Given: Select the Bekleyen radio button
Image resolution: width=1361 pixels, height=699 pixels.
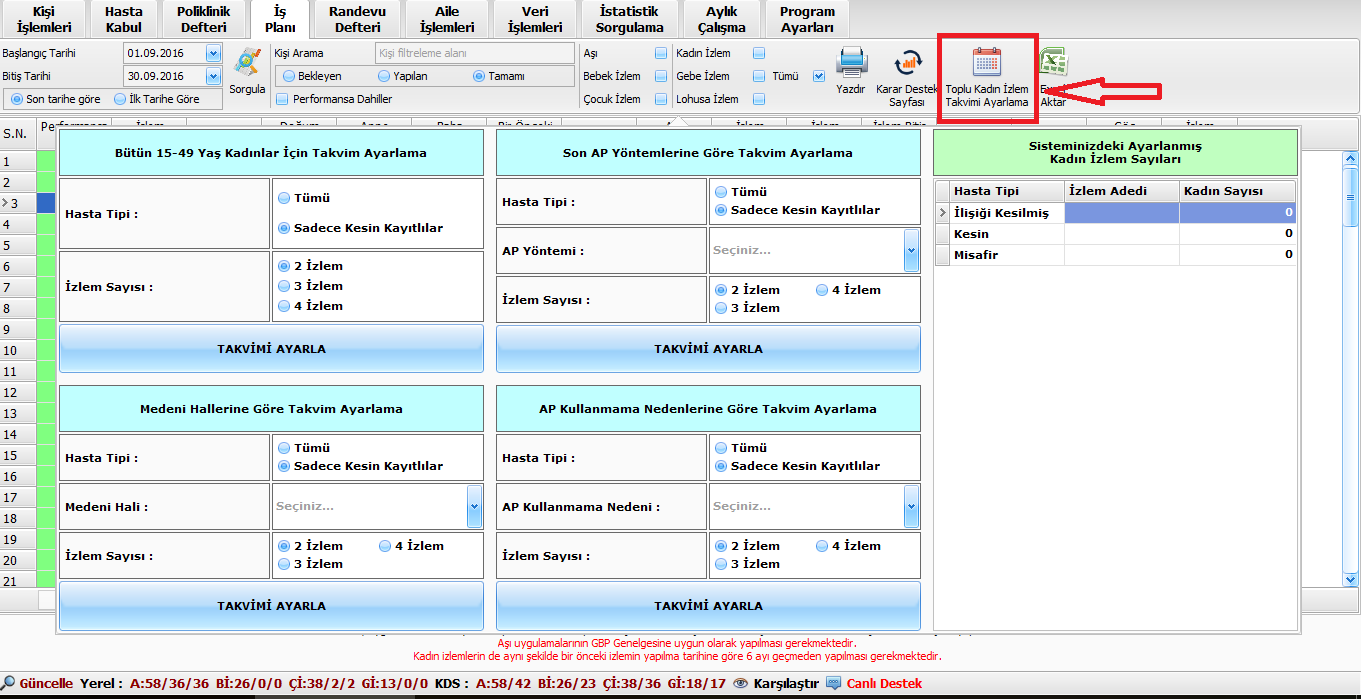Looking at the screenshot, I should pyautogui.click(x=289, y=76).
